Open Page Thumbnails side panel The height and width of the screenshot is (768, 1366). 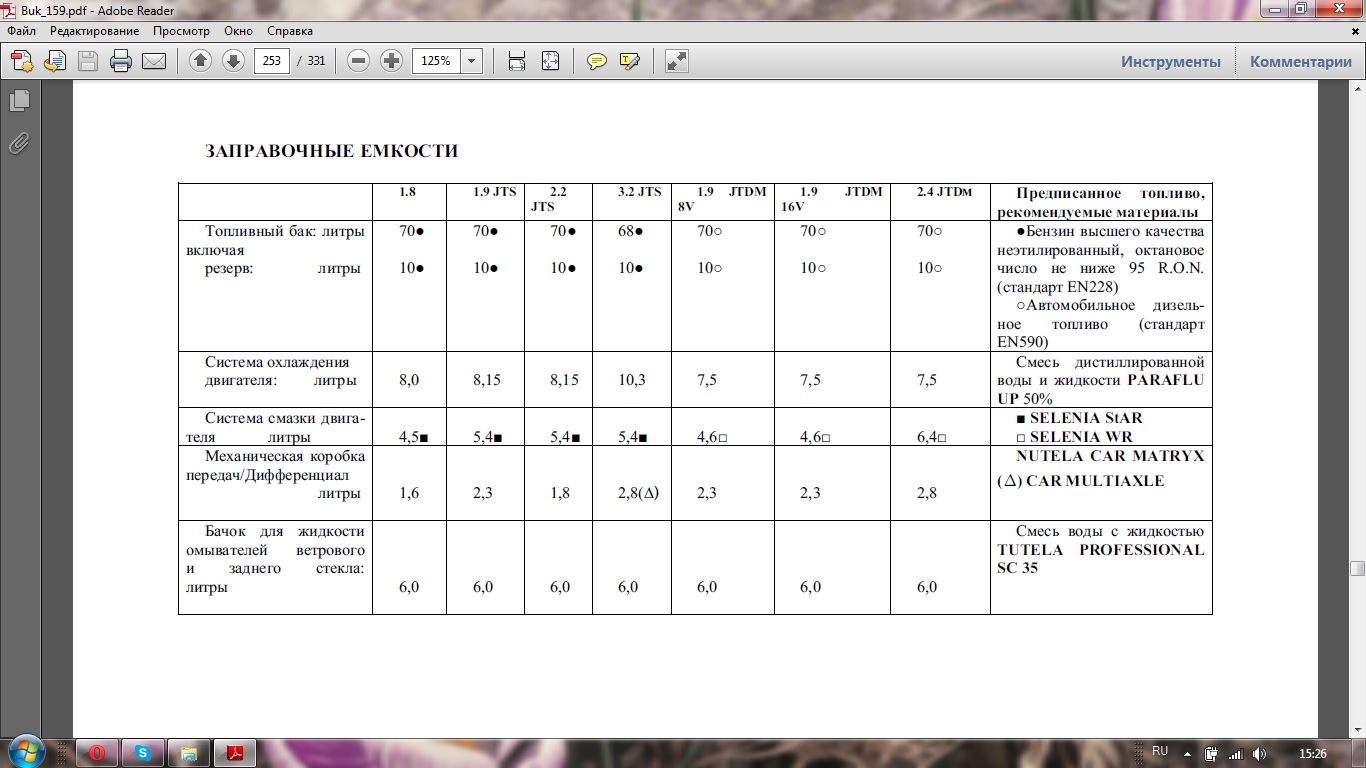coord(19,101)
